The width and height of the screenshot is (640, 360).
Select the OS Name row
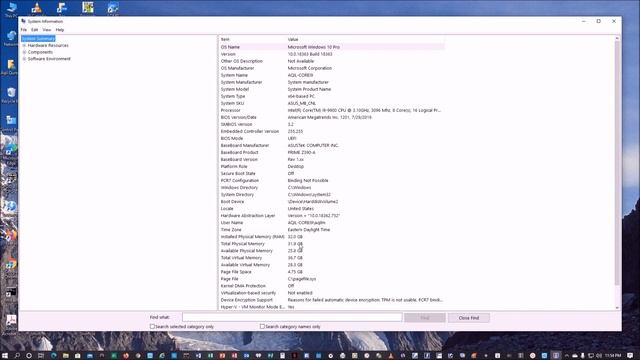coord(332,47)
